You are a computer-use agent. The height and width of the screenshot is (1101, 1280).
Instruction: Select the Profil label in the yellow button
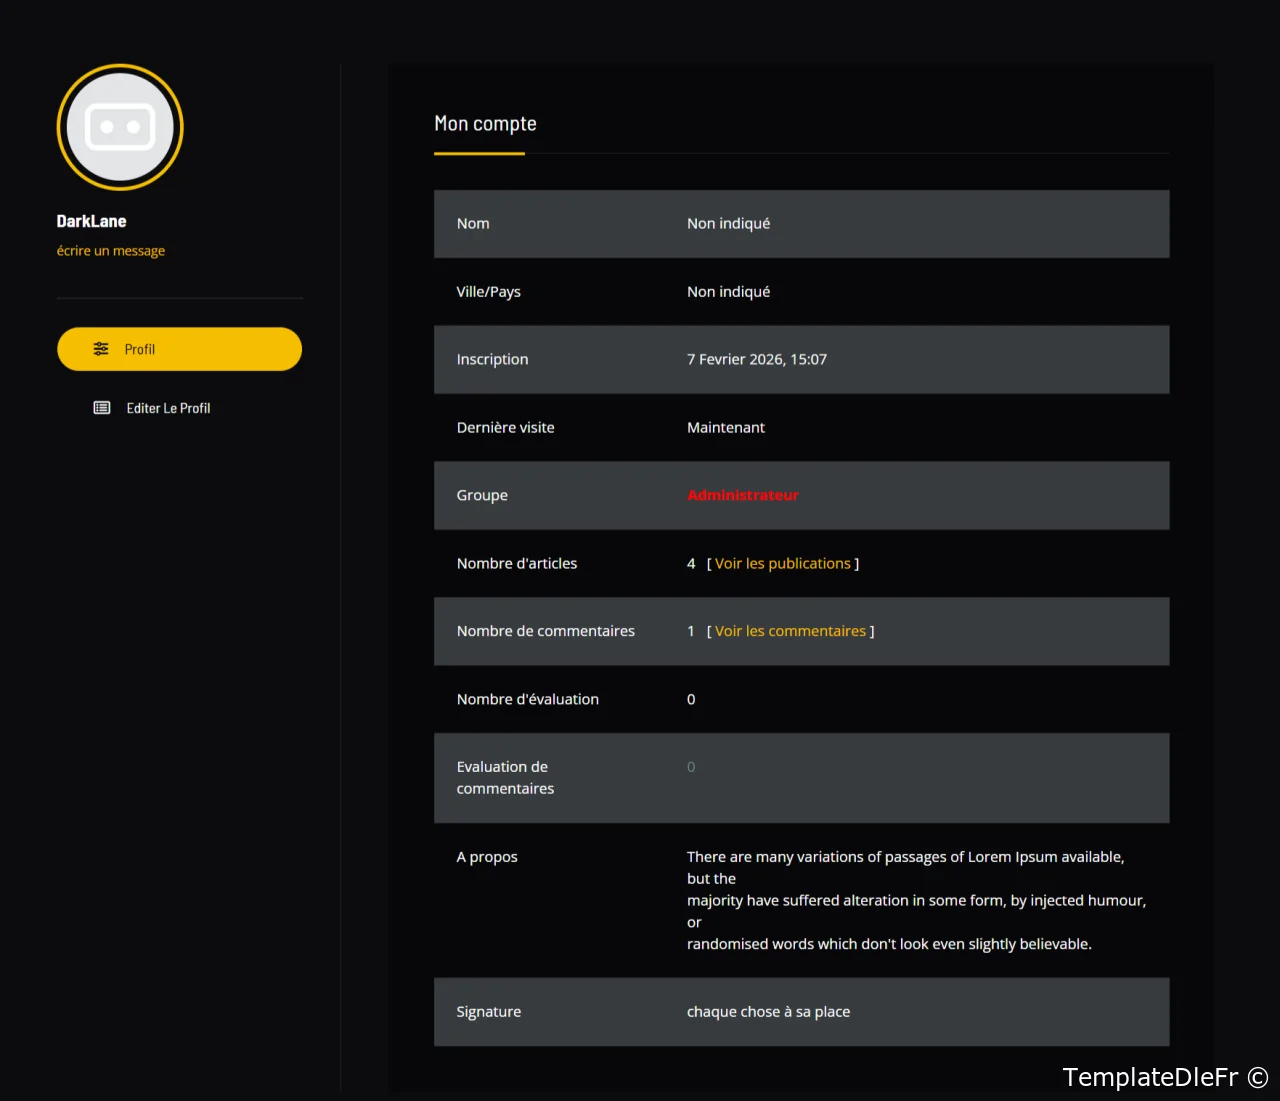[140, 349]
